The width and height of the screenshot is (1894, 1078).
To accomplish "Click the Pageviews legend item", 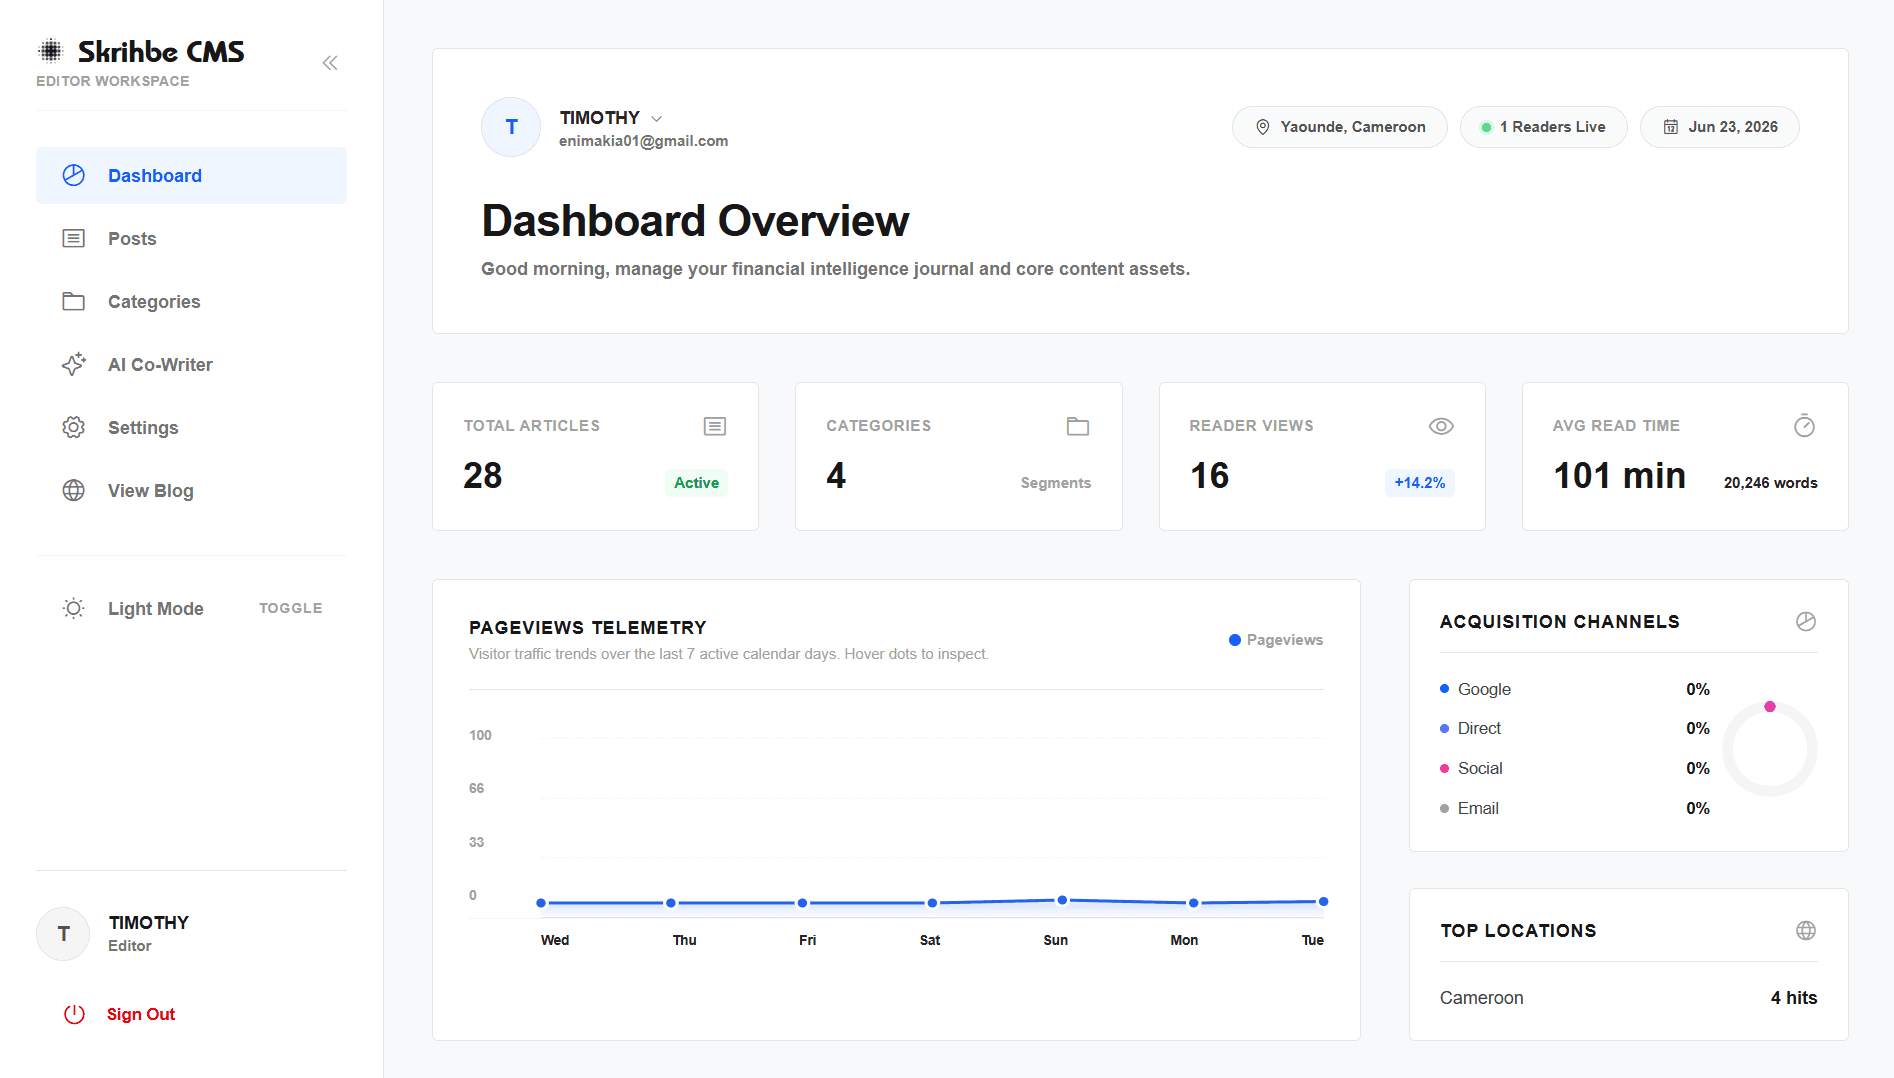I will [1276, 640].
